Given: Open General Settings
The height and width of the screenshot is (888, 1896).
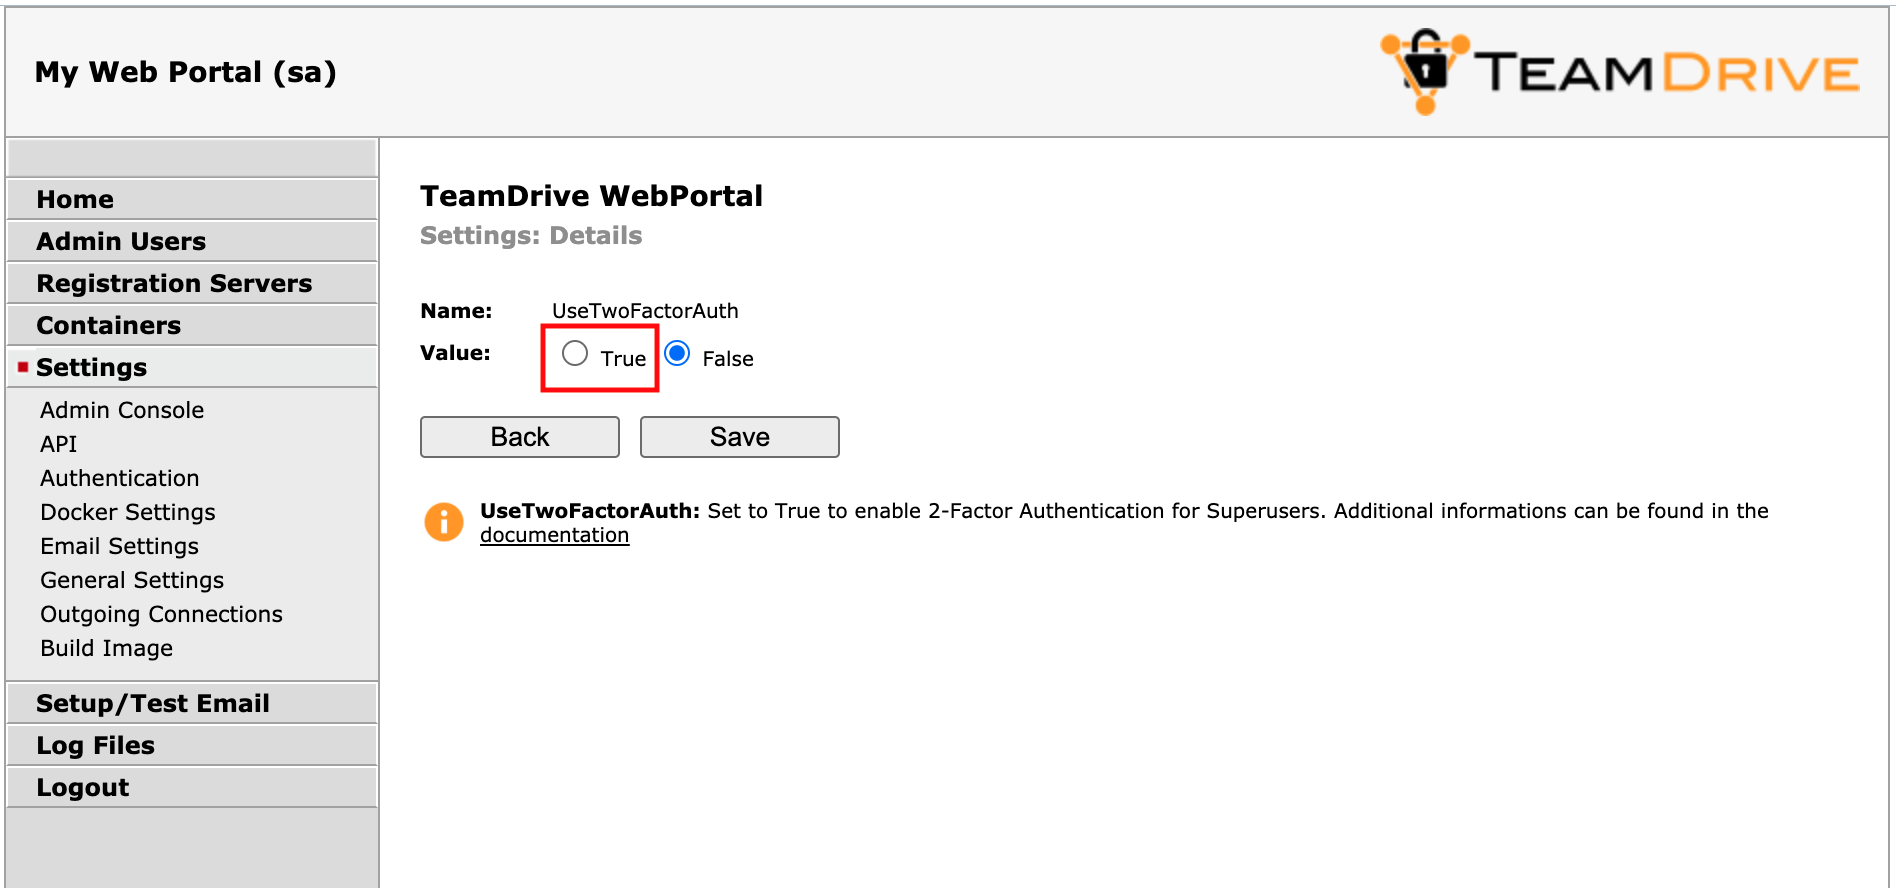Looking at the screenshot, I should 131,580.
